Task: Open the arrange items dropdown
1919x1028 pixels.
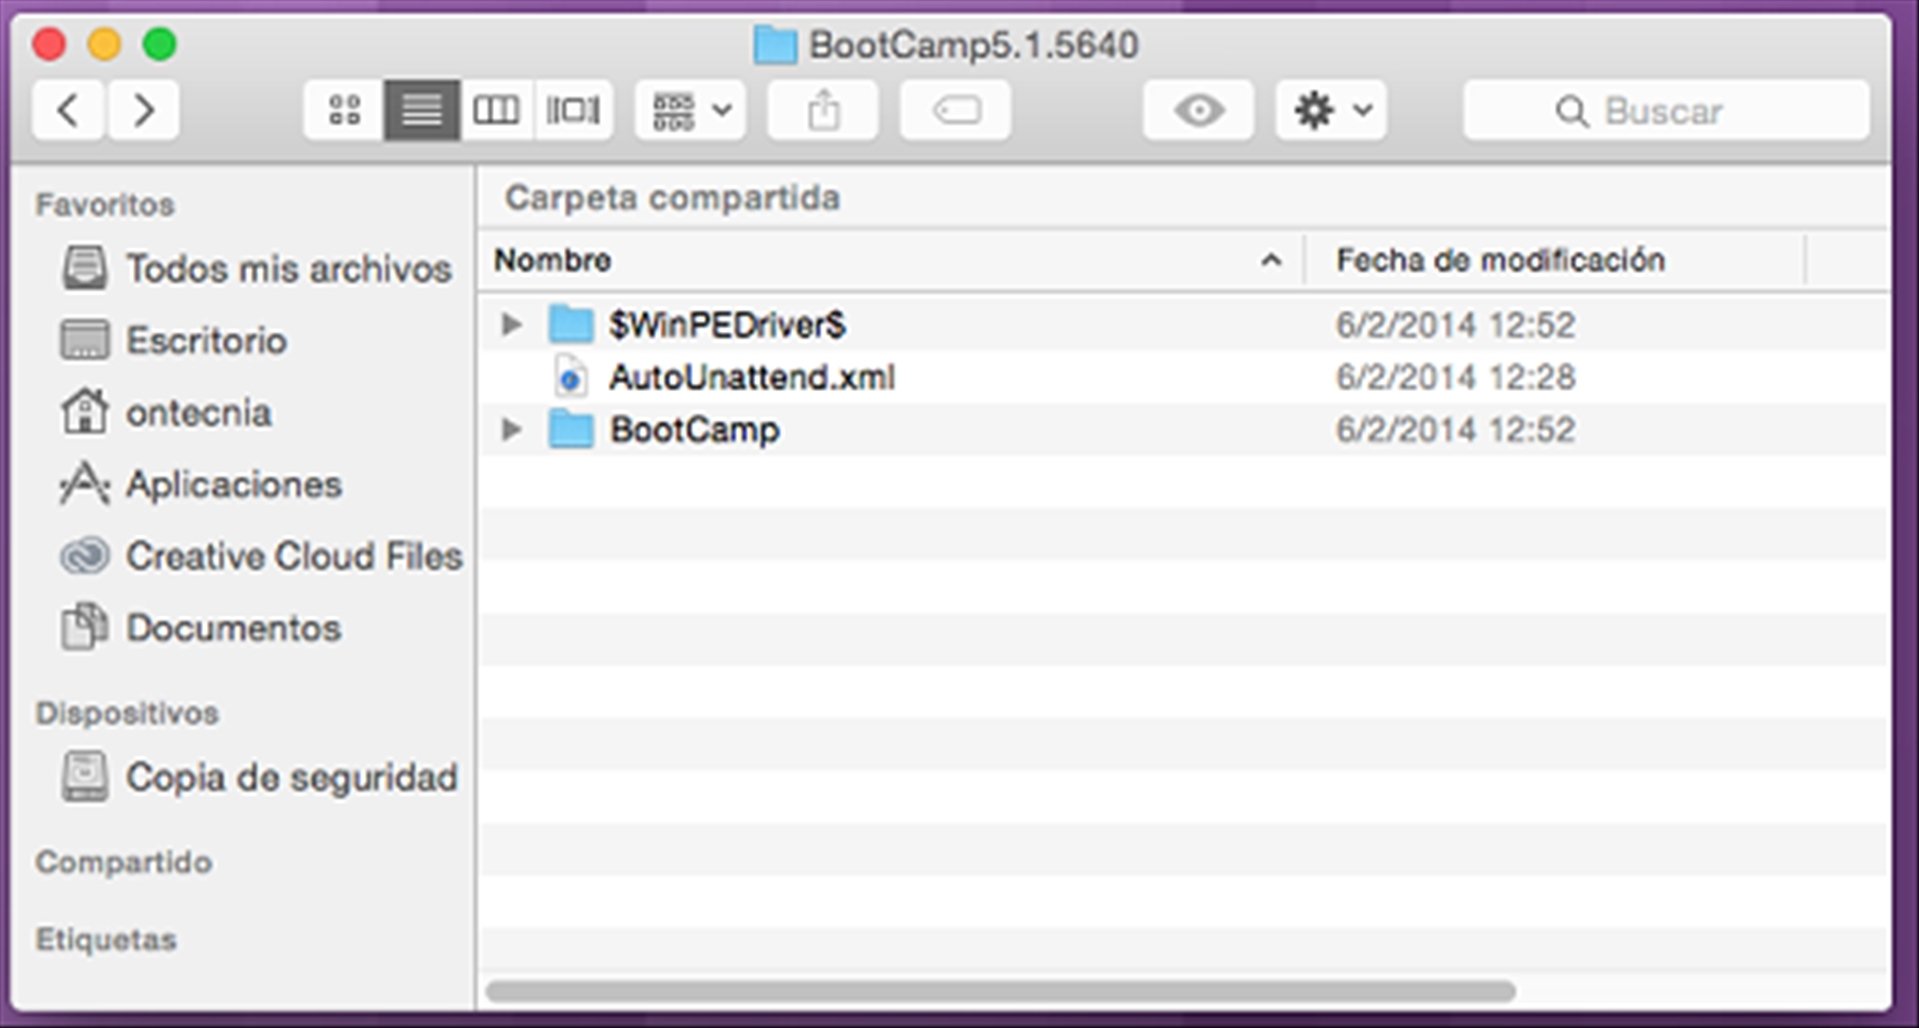Action: 691,110
